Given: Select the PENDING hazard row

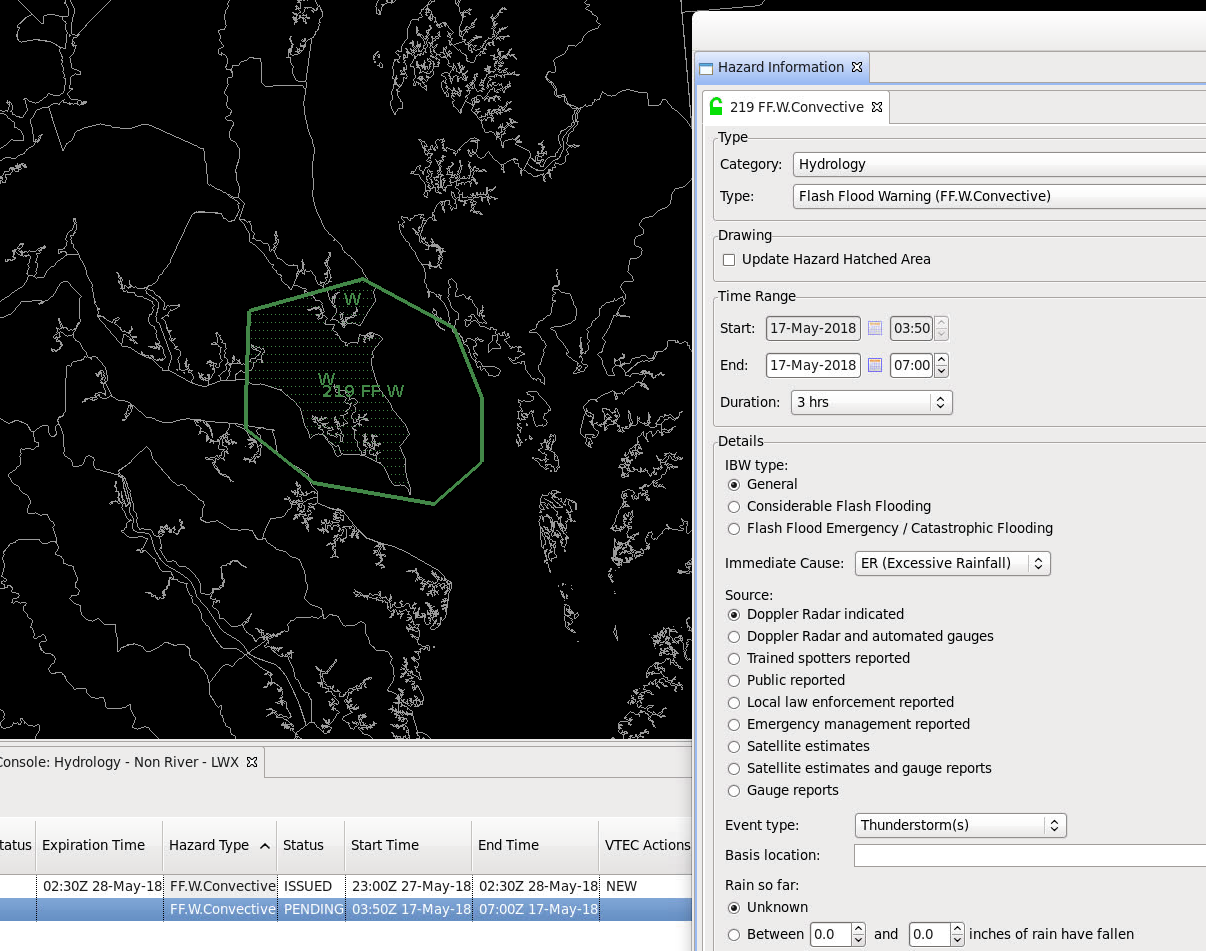Looking at the screenshot, I should pyautogui.click(x=345, y=909).
